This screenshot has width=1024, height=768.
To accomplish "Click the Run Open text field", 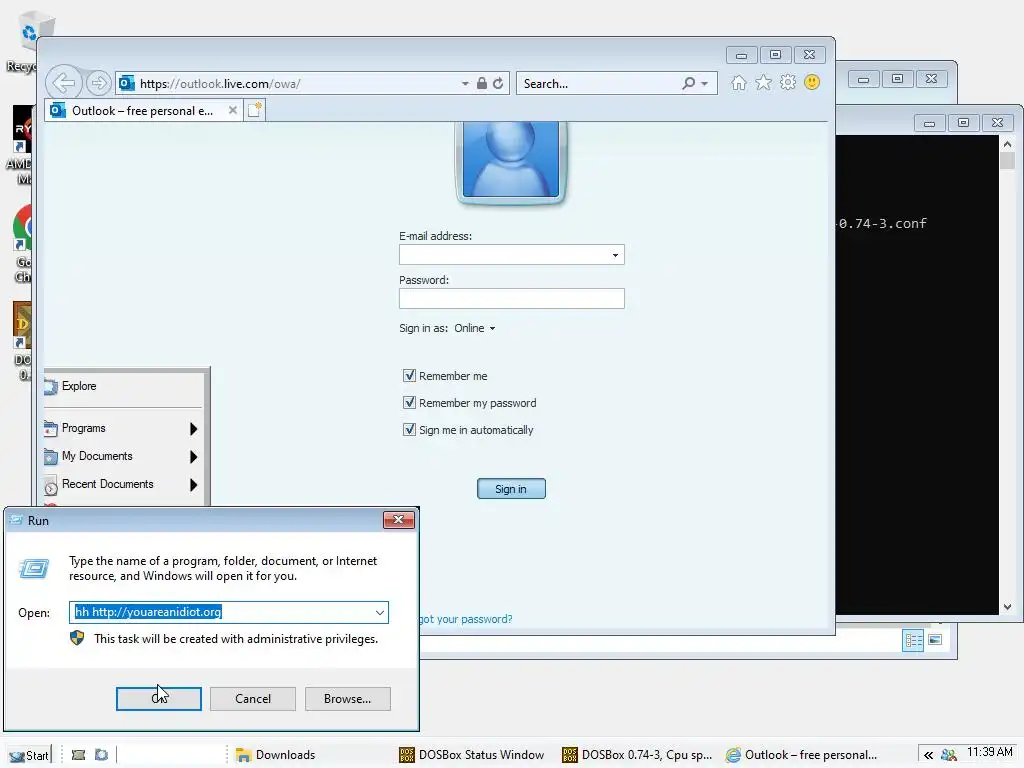I will [x=229, y=612].
